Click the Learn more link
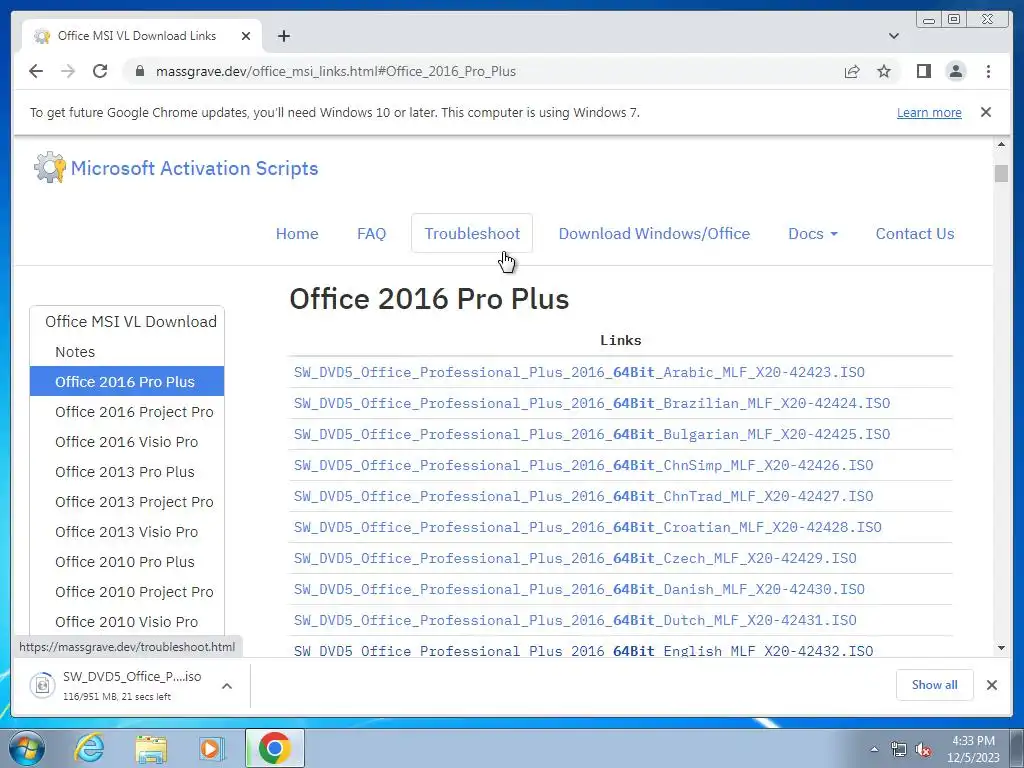 point(929,112)
